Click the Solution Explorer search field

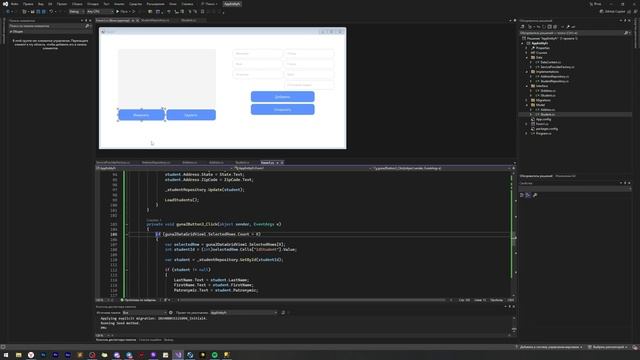[575, 33]
